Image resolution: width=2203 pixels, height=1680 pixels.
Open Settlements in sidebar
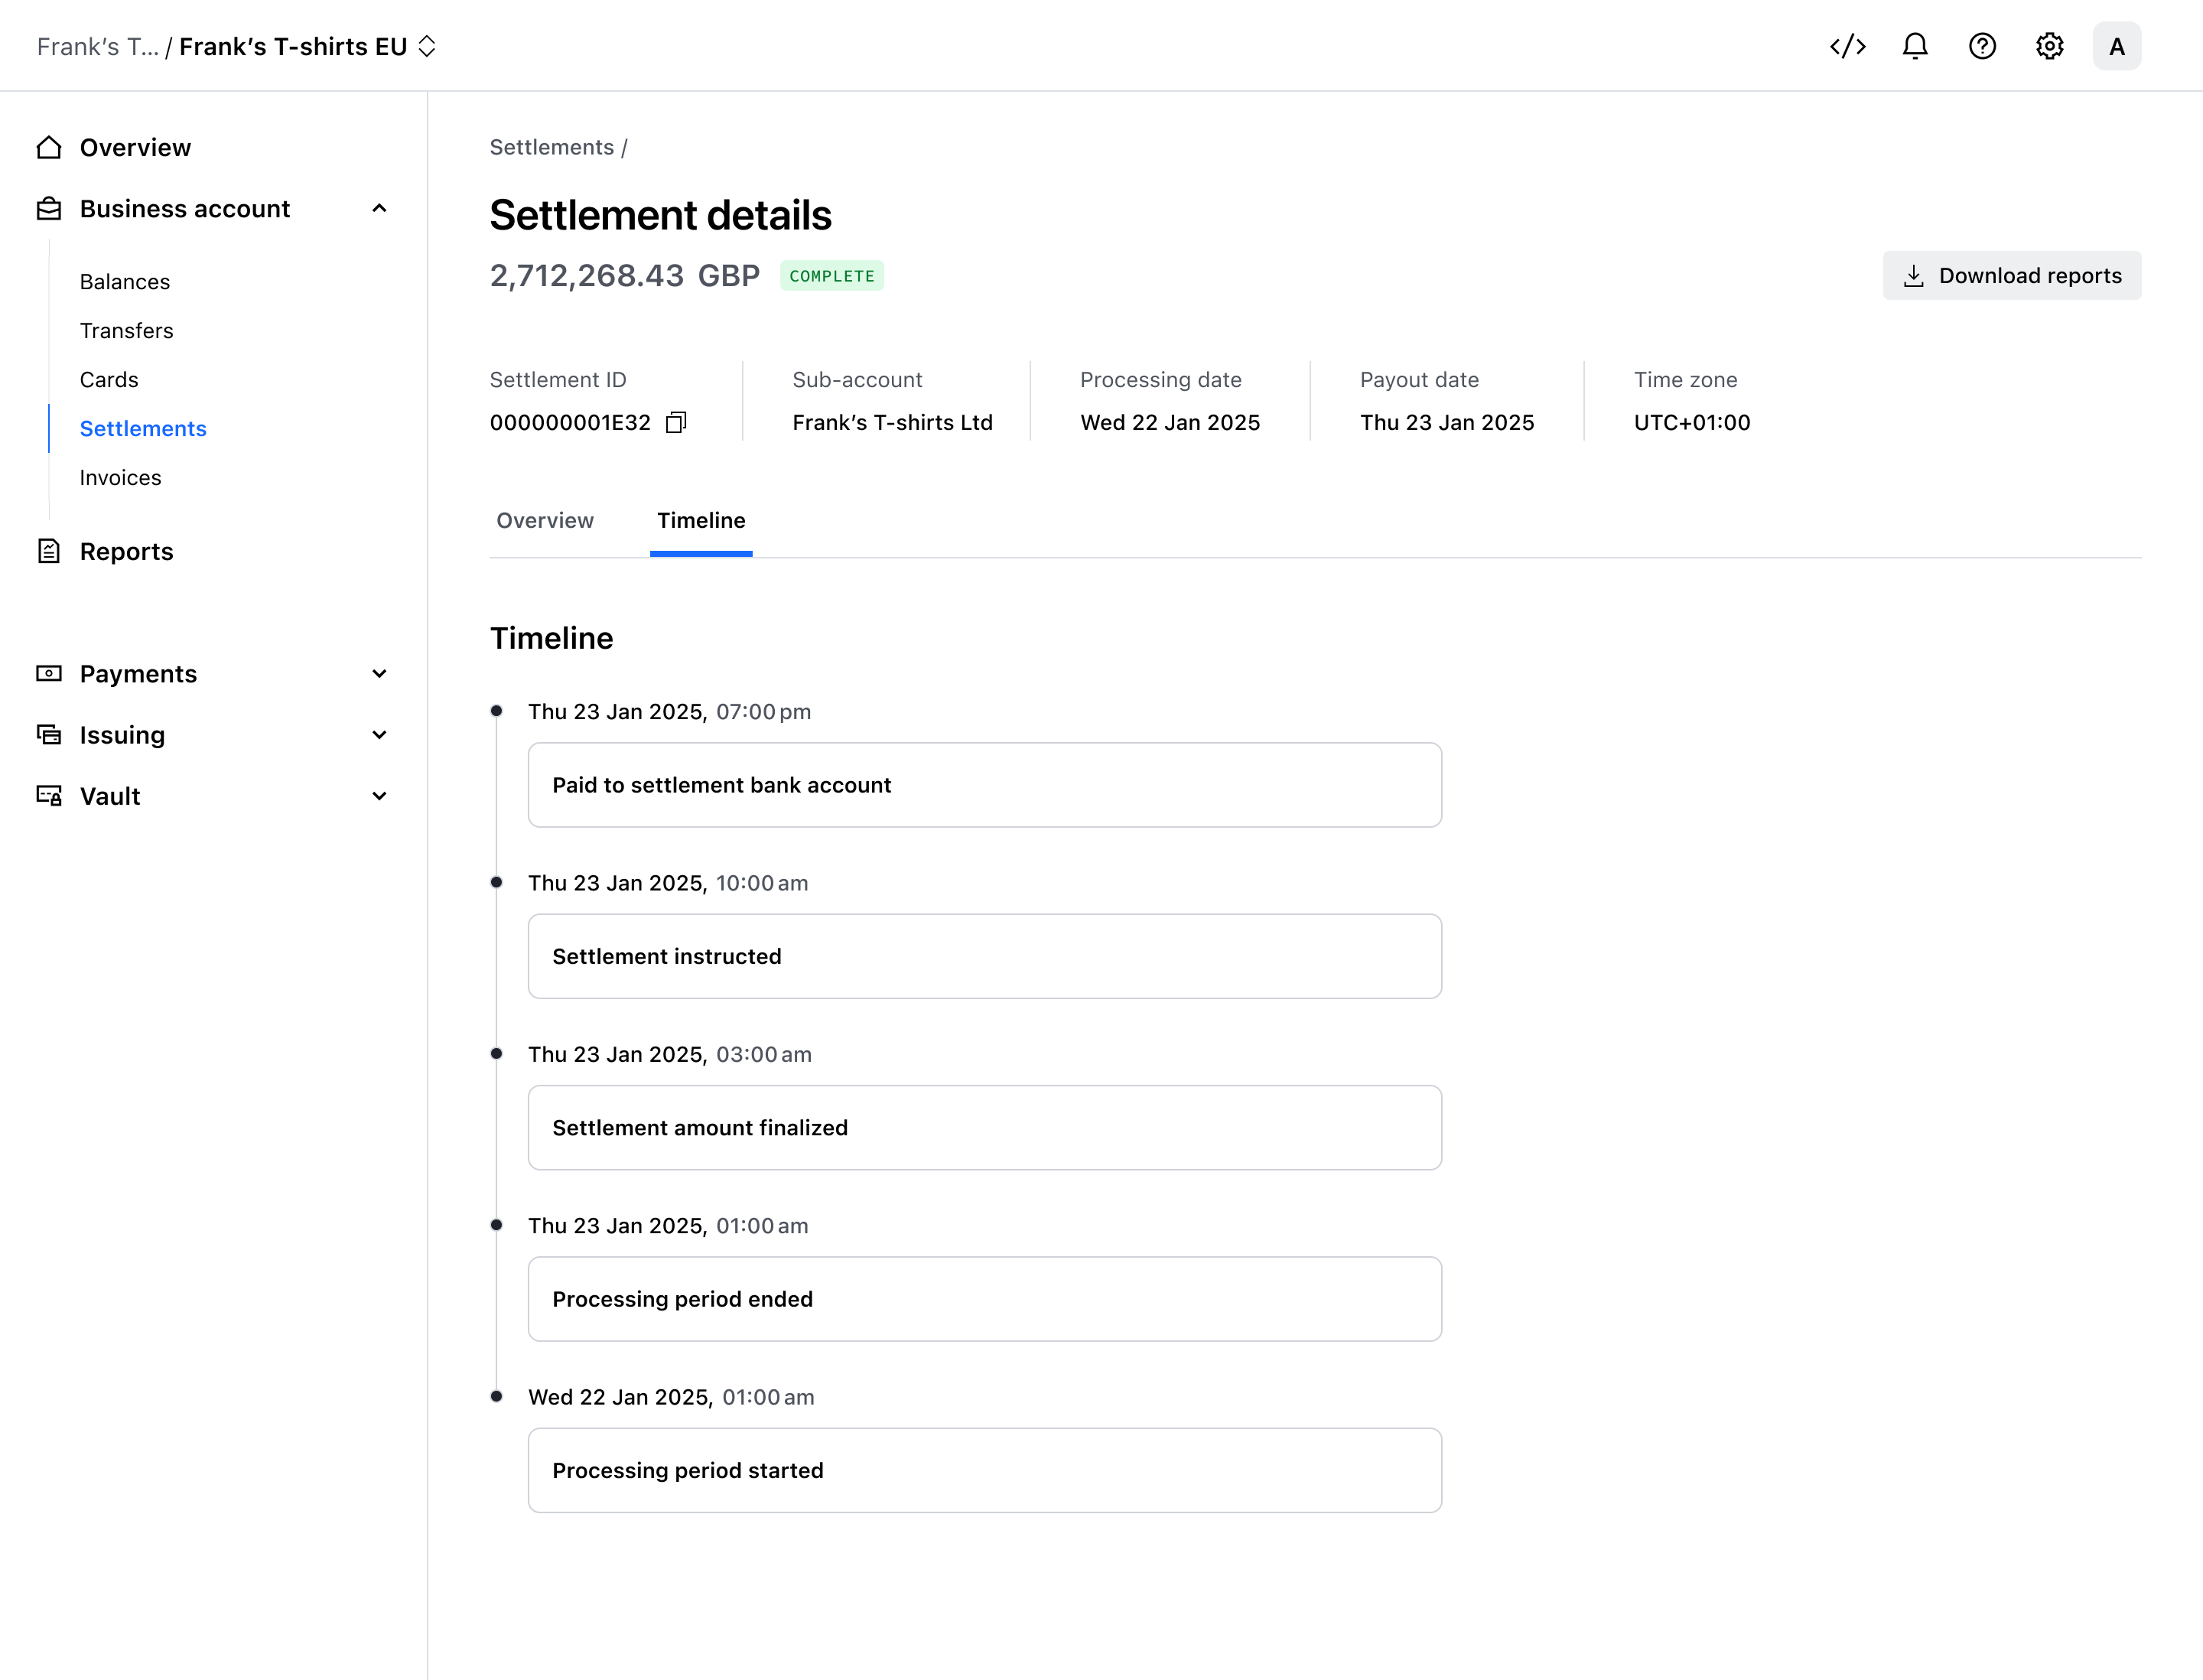pos(143,428)
